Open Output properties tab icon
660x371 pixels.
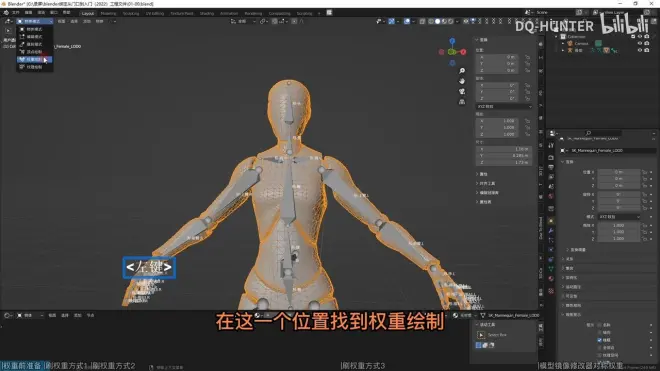pos(551,167)
